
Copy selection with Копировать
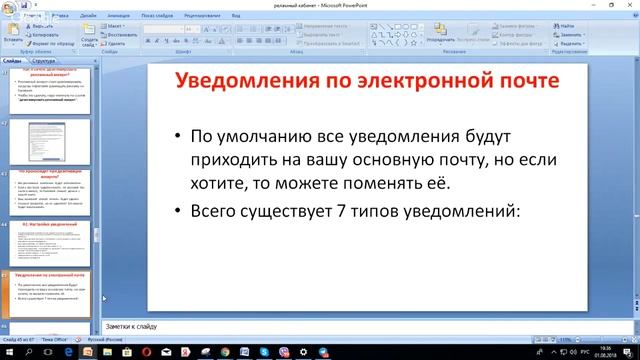coord(42,35)
